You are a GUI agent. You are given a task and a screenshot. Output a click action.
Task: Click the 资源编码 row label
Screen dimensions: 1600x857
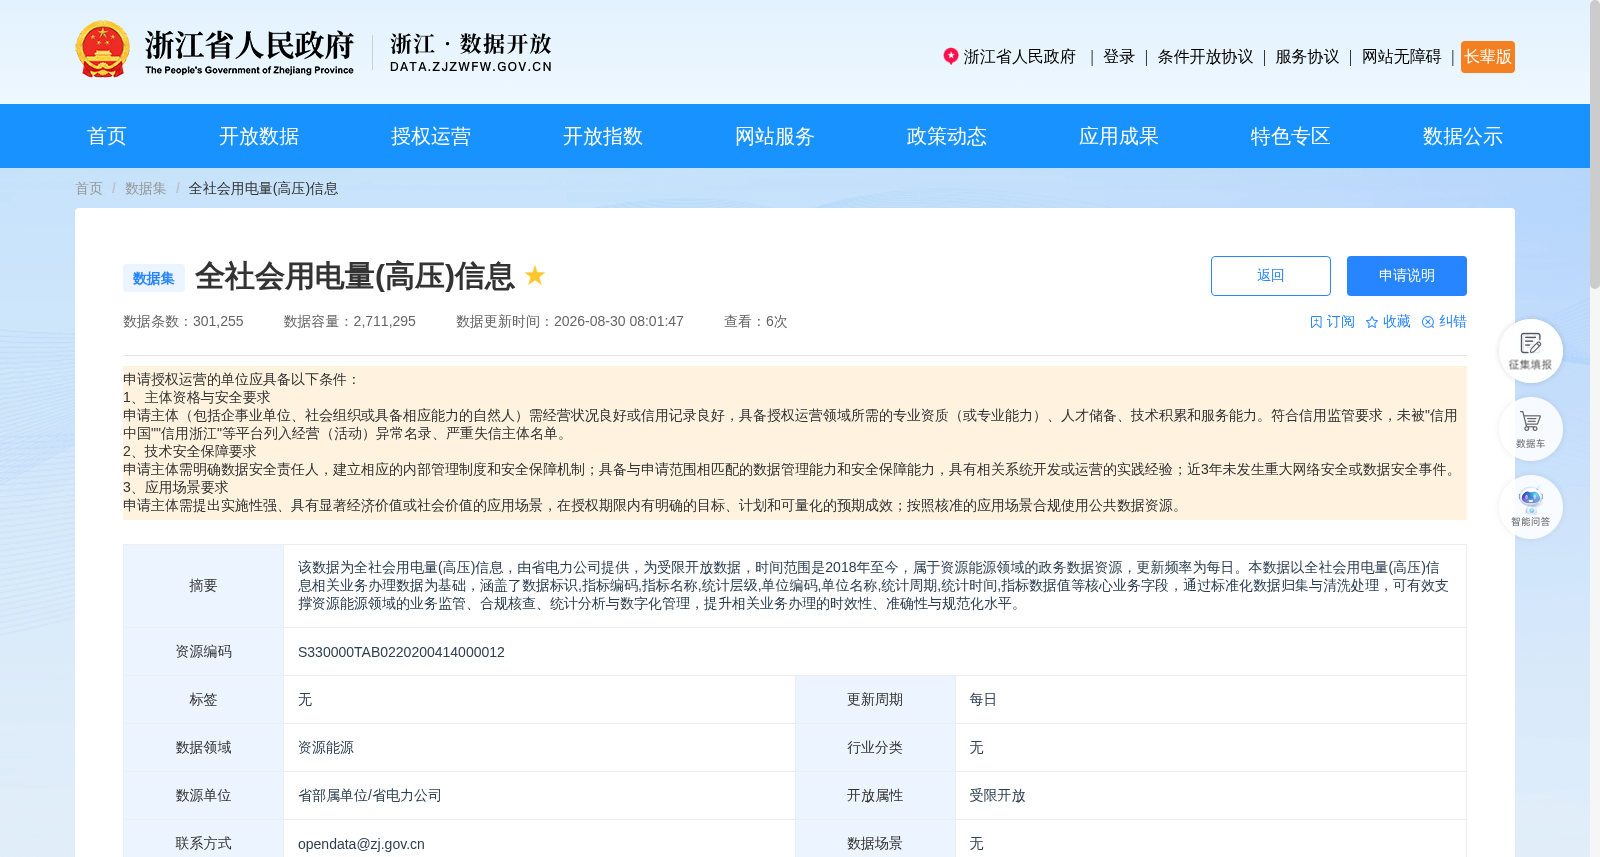coord(203,652)
